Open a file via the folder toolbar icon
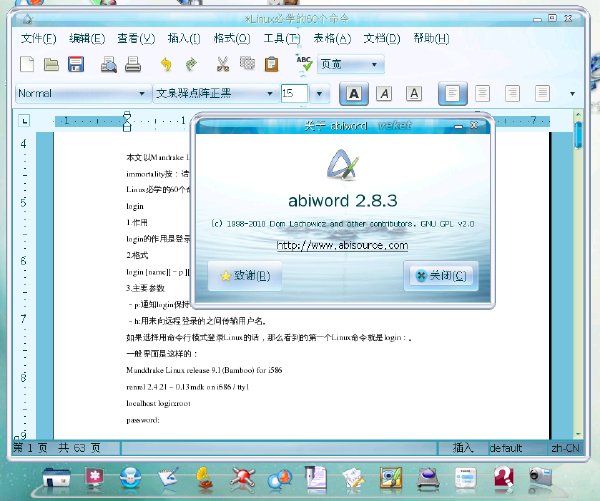The image size is (600, 501). point(51,64)
